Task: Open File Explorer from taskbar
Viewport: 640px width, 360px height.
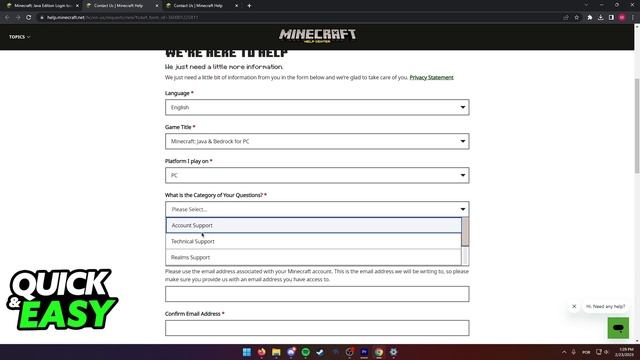Action: click(x=276, y=352)
